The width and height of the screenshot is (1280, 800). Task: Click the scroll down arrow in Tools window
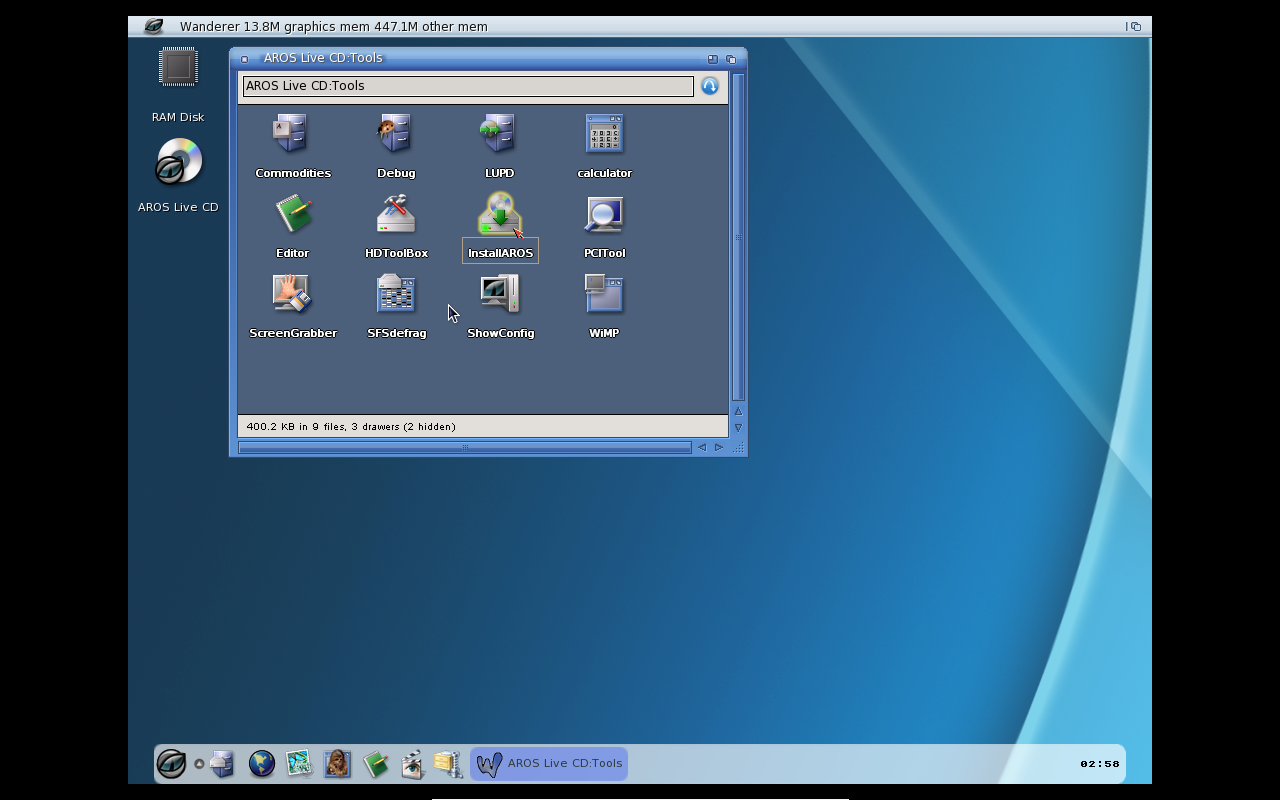pyautogui.click(x=738, y=427)
